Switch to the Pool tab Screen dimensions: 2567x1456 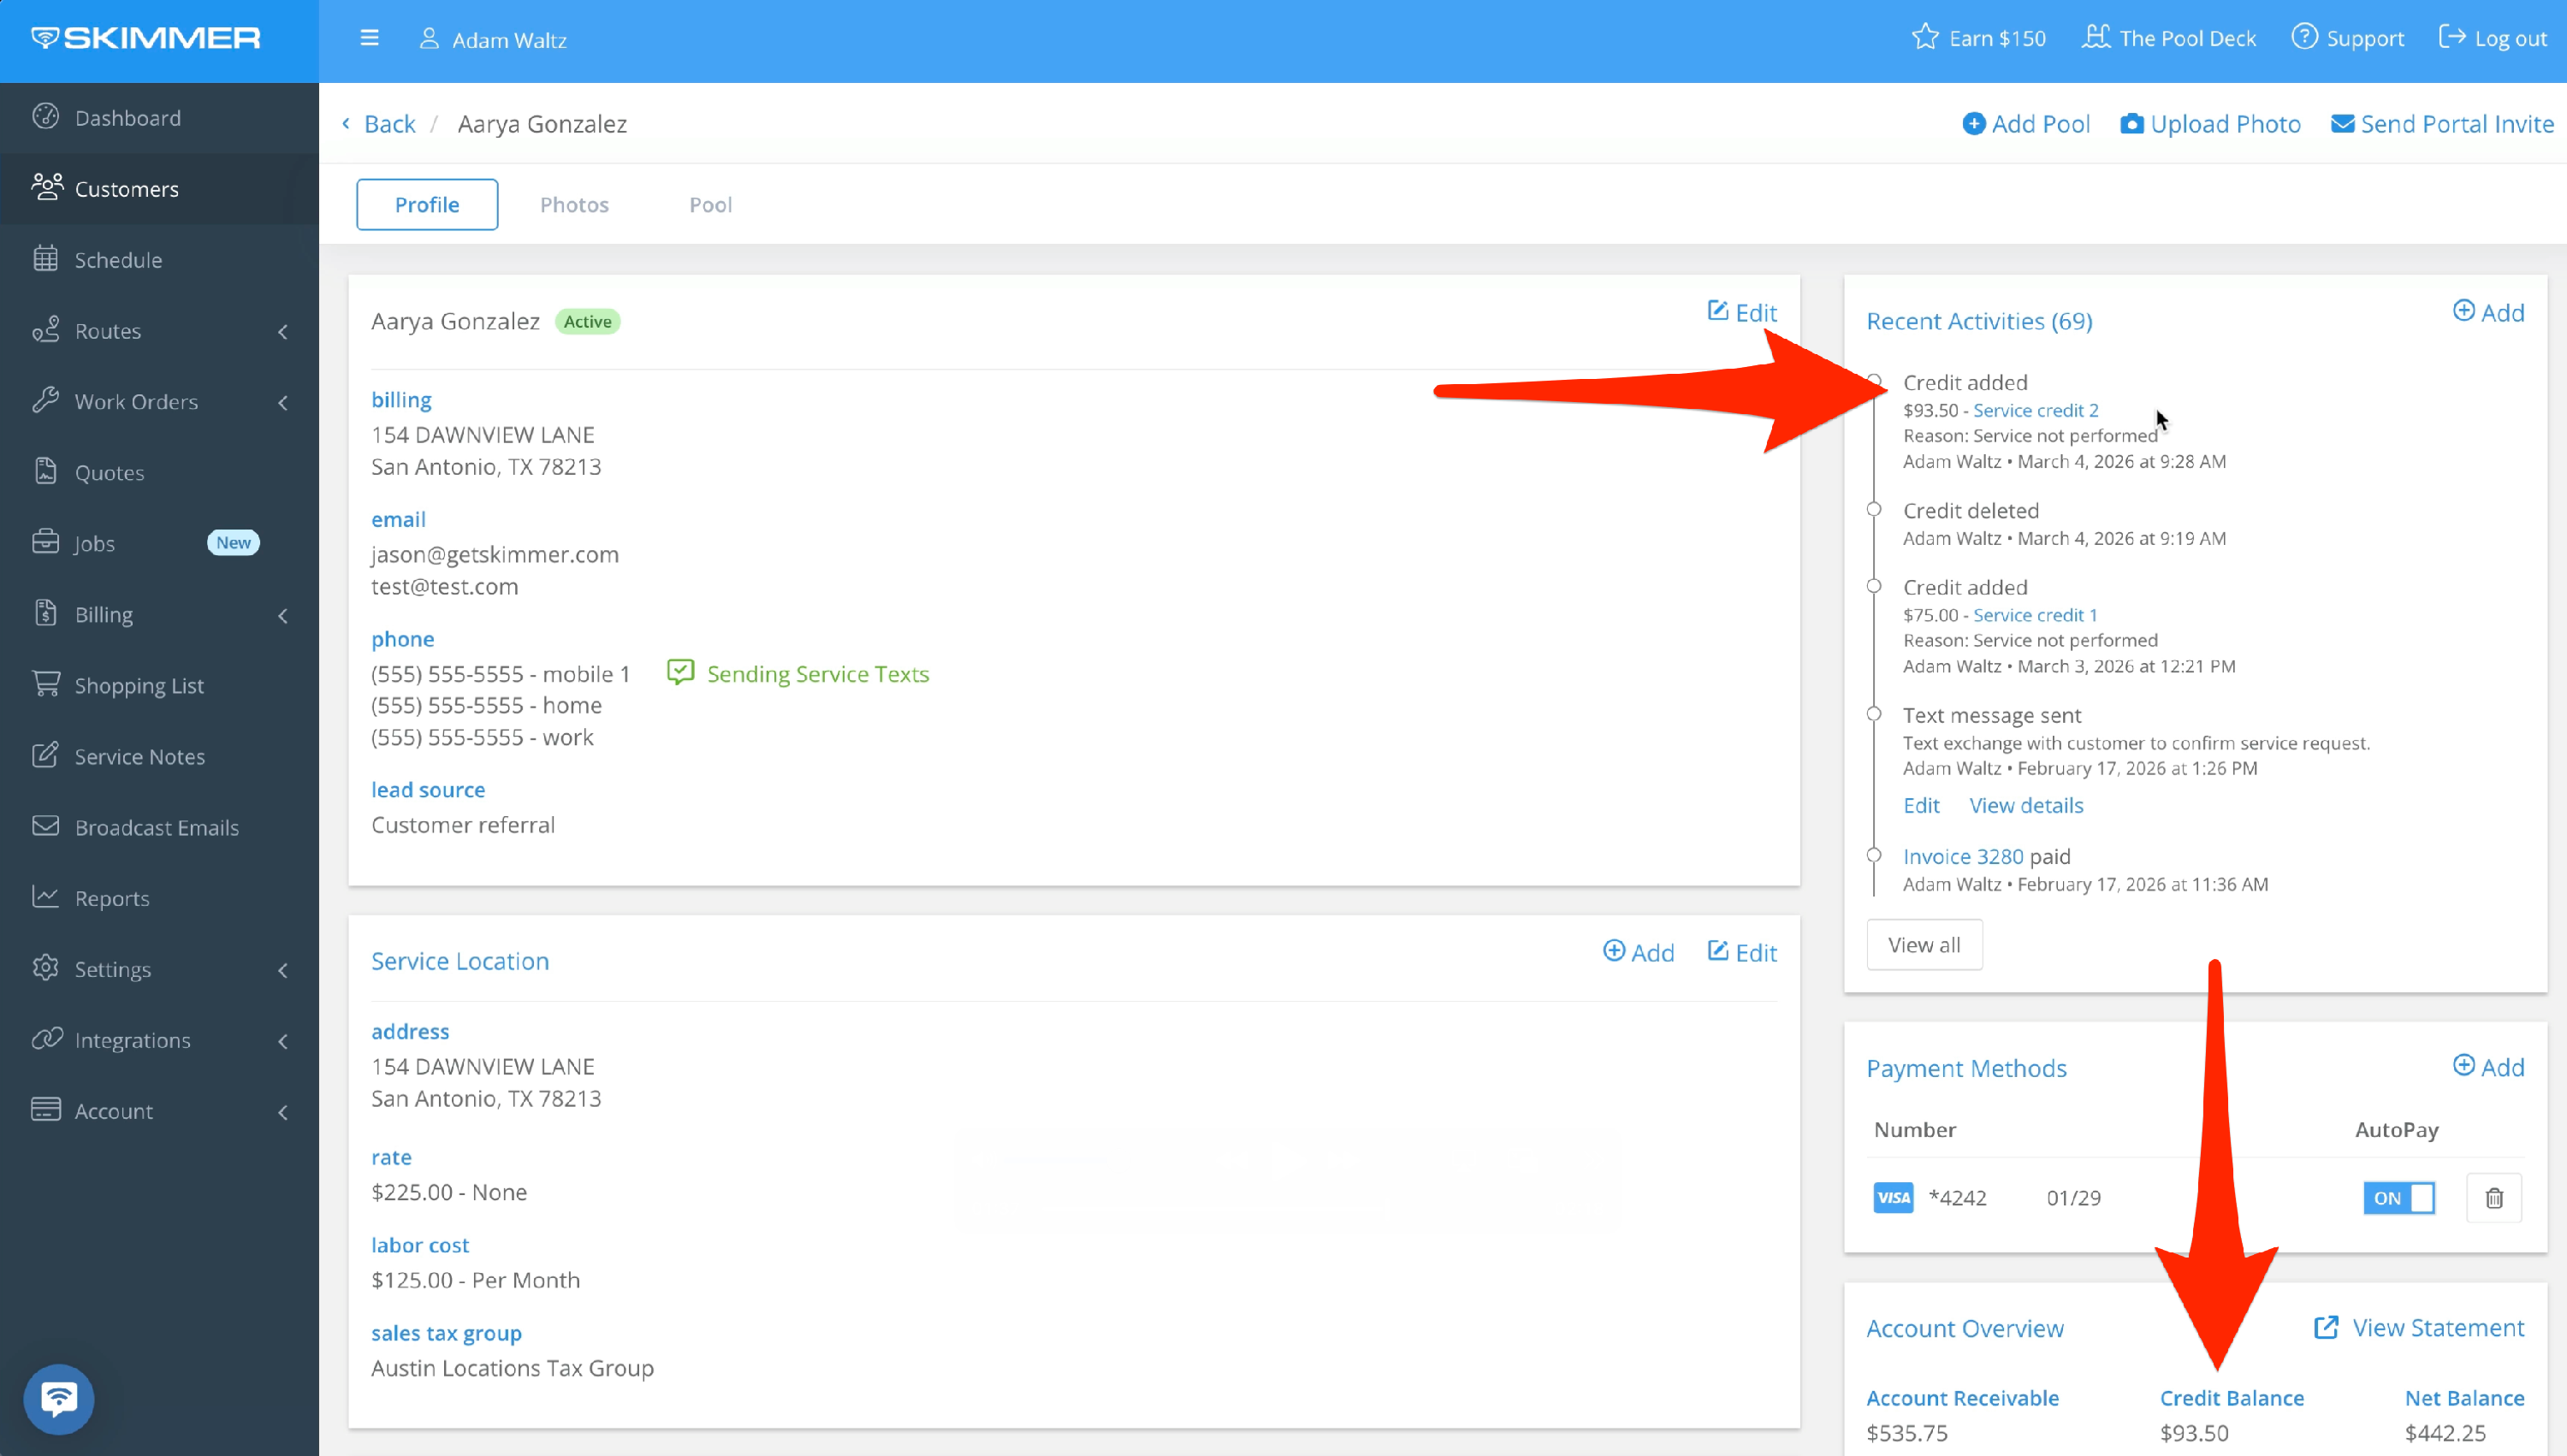coord(710,204)
